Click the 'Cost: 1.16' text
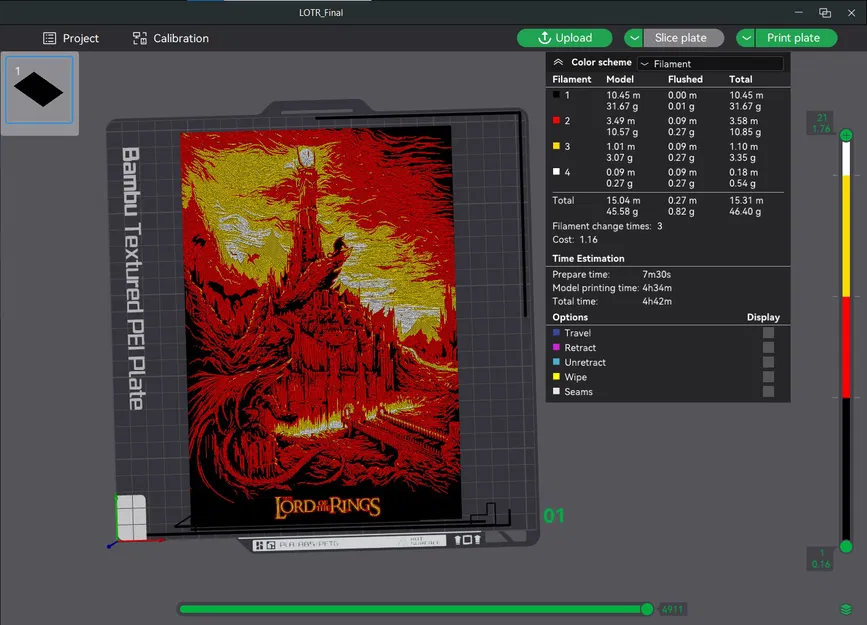This screenshot has height=625, width=867. 574,239
